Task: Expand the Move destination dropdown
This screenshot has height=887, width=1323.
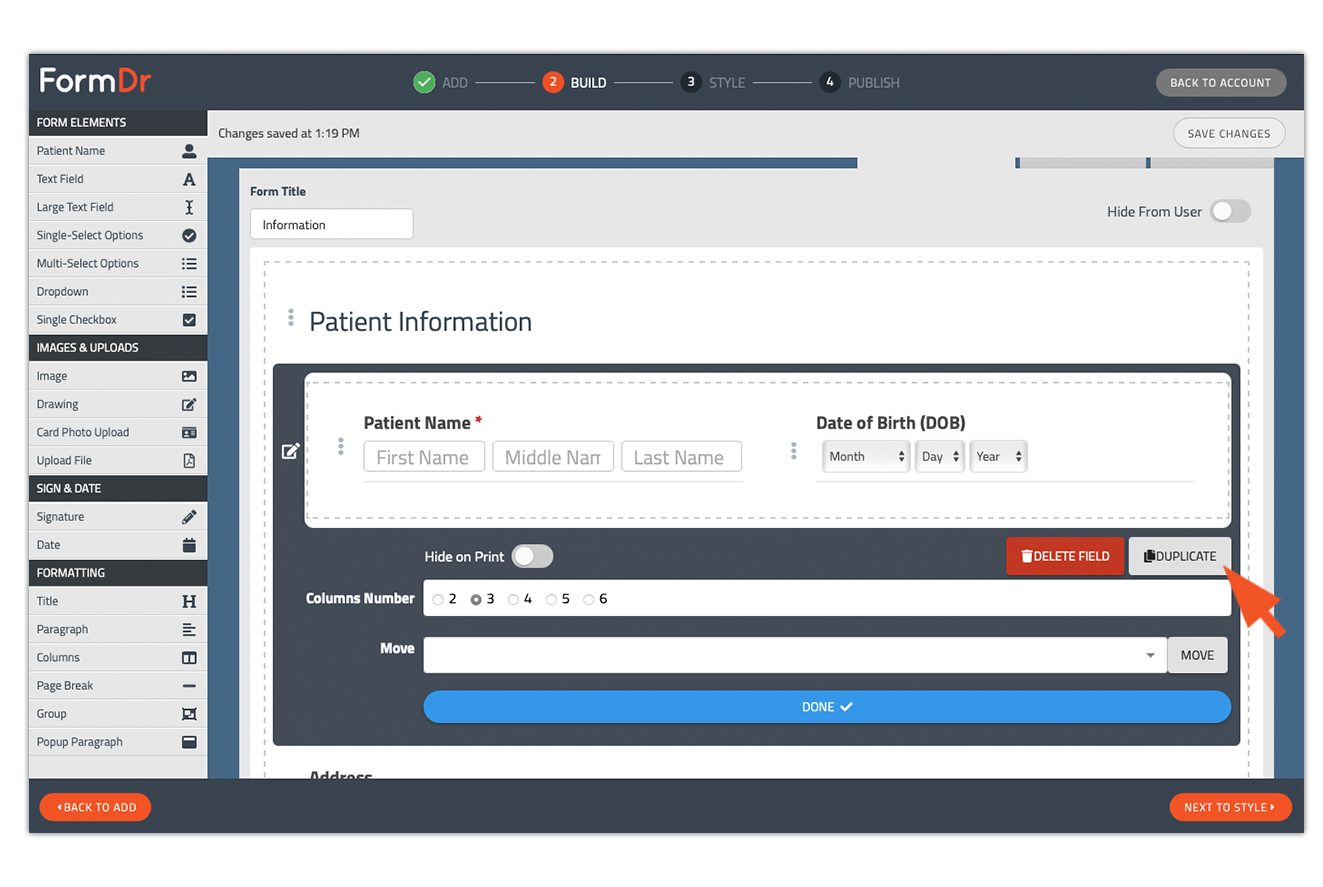Action: coord(795,655)
